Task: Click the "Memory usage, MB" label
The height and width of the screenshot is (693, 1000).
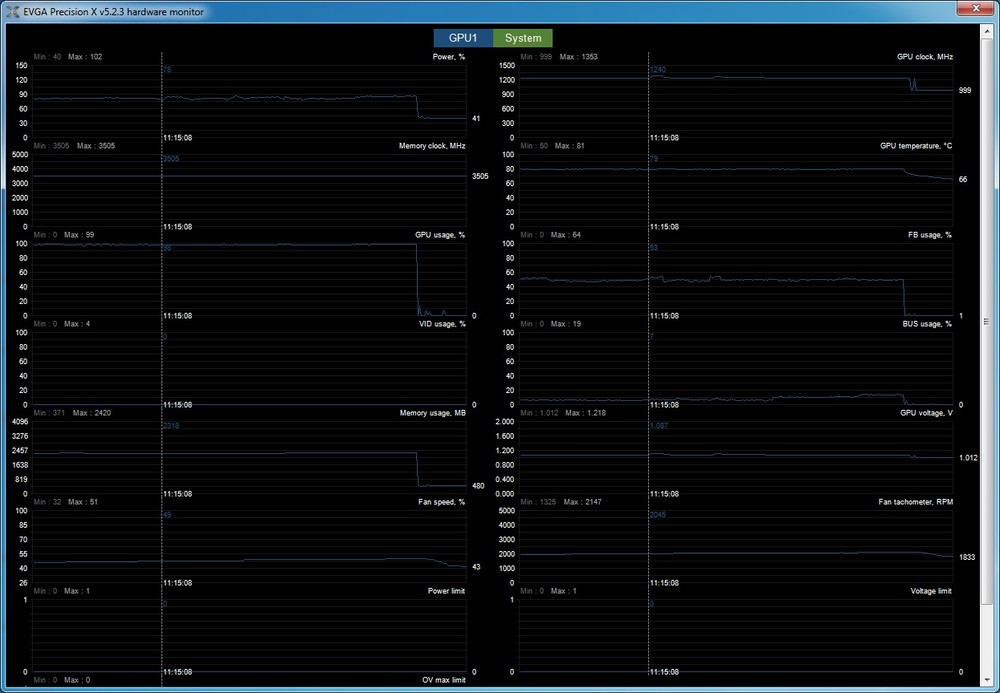Action: click(432, 413)
